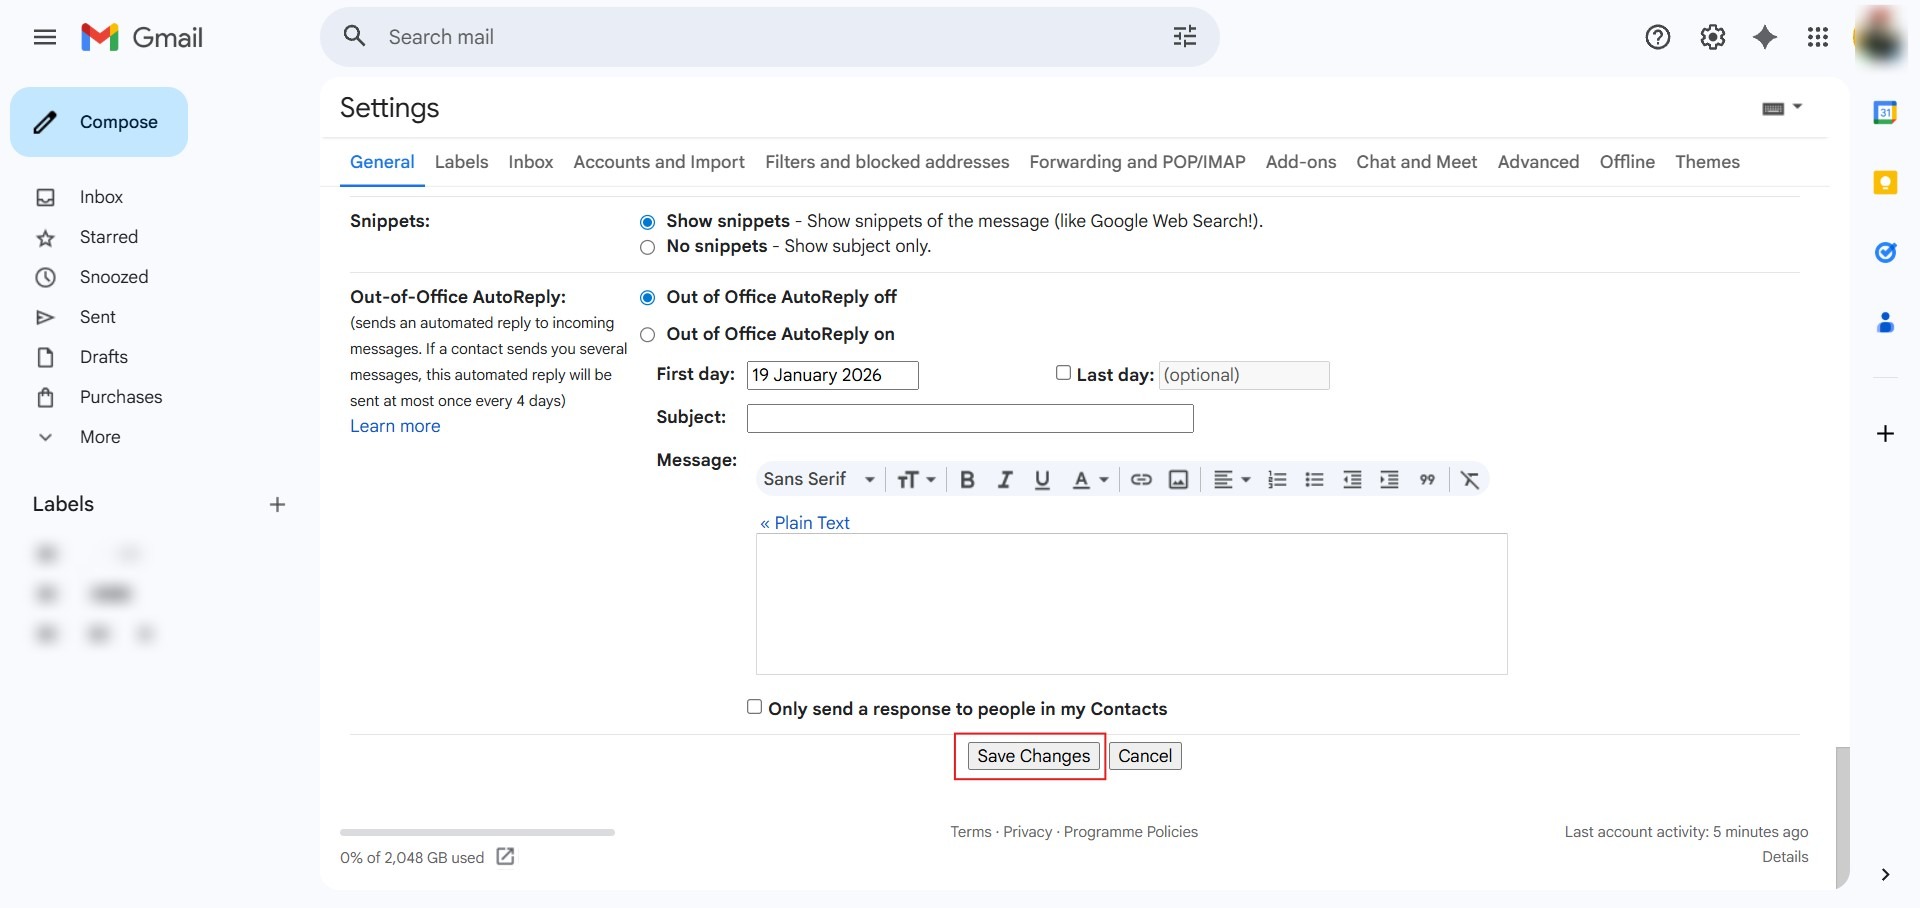Click the remove formatting icon

[1469, 480]
